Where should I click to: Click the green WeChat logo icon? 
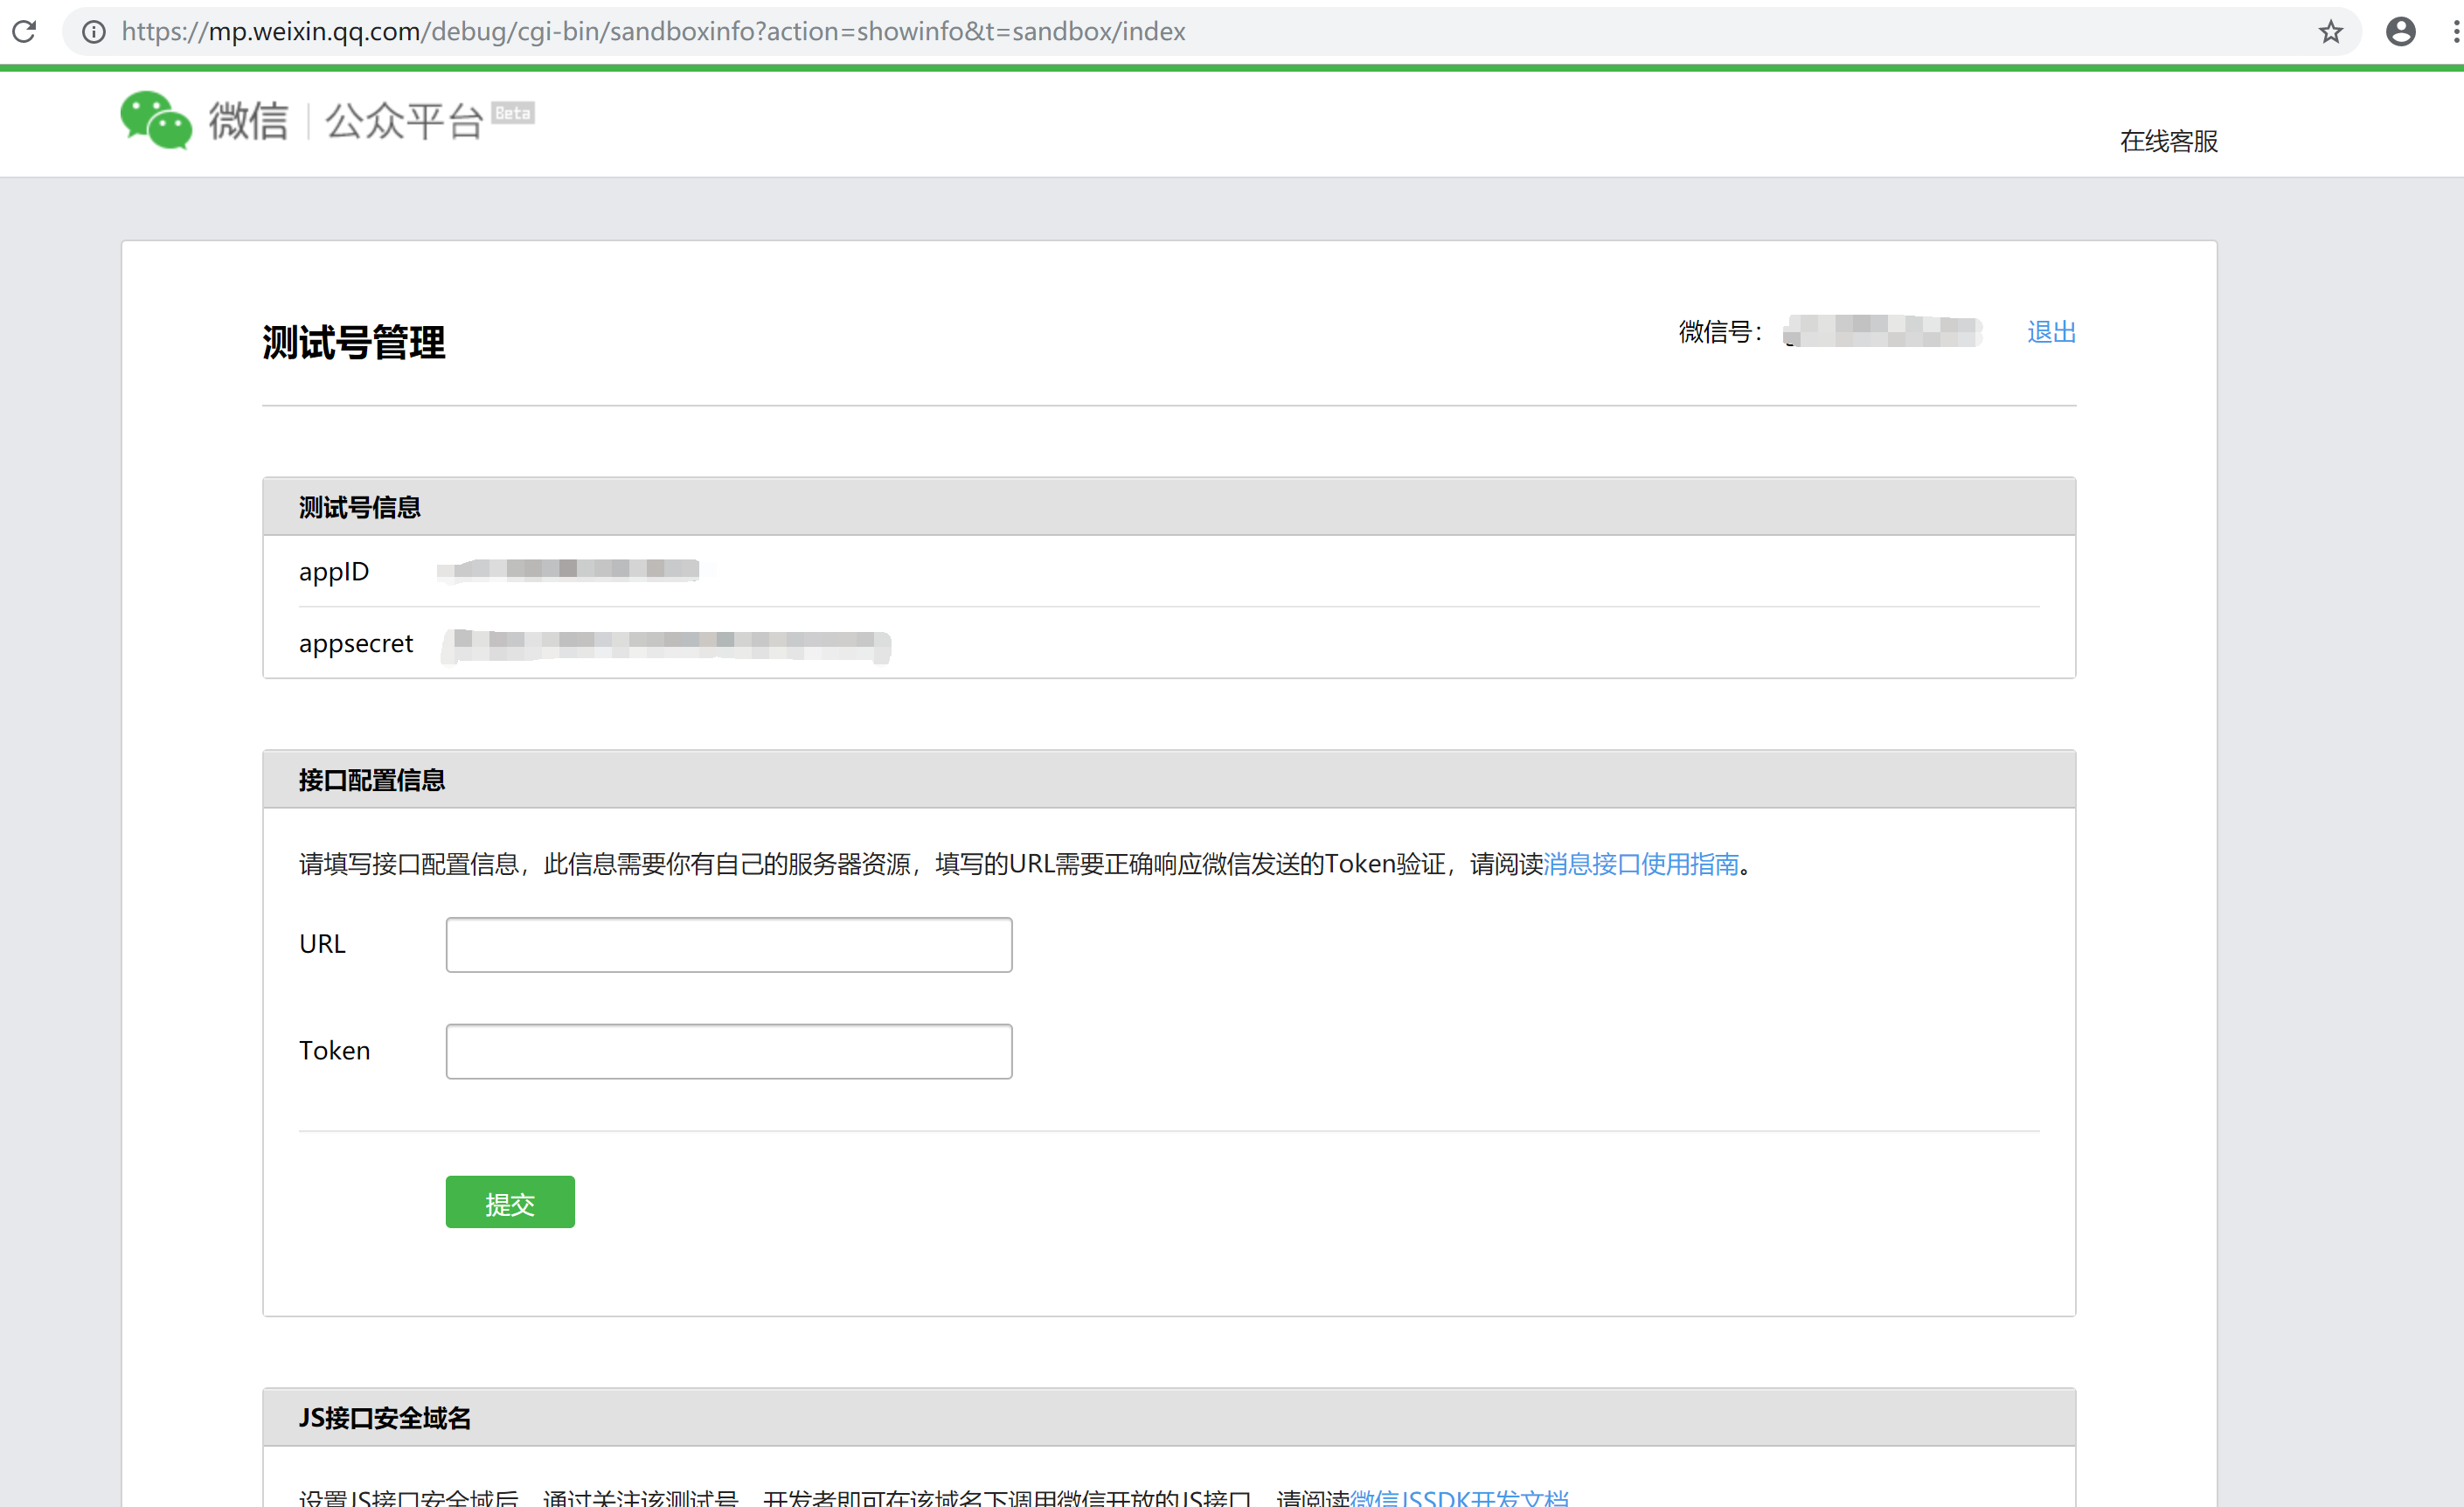[x=156, y=120]
